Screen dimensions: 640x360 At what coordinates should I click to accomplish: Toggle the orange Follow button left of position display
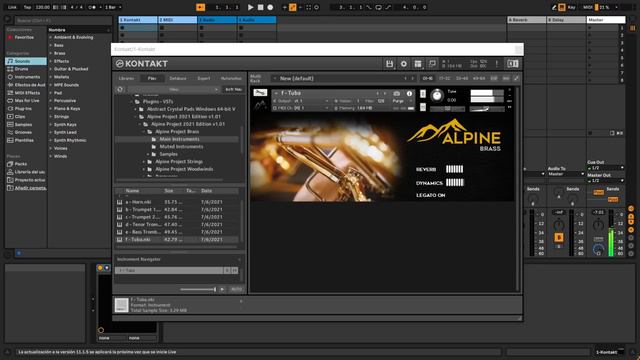pos(200,7)
